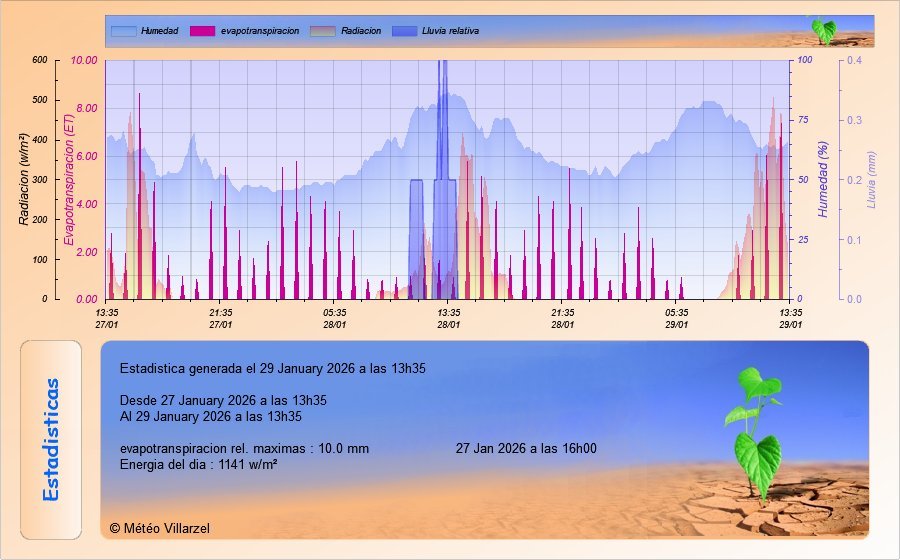Viewport: 900px width, 560px height.
Task: Click the Lluvia relativa legend swatch
Action: click(405, 31)
